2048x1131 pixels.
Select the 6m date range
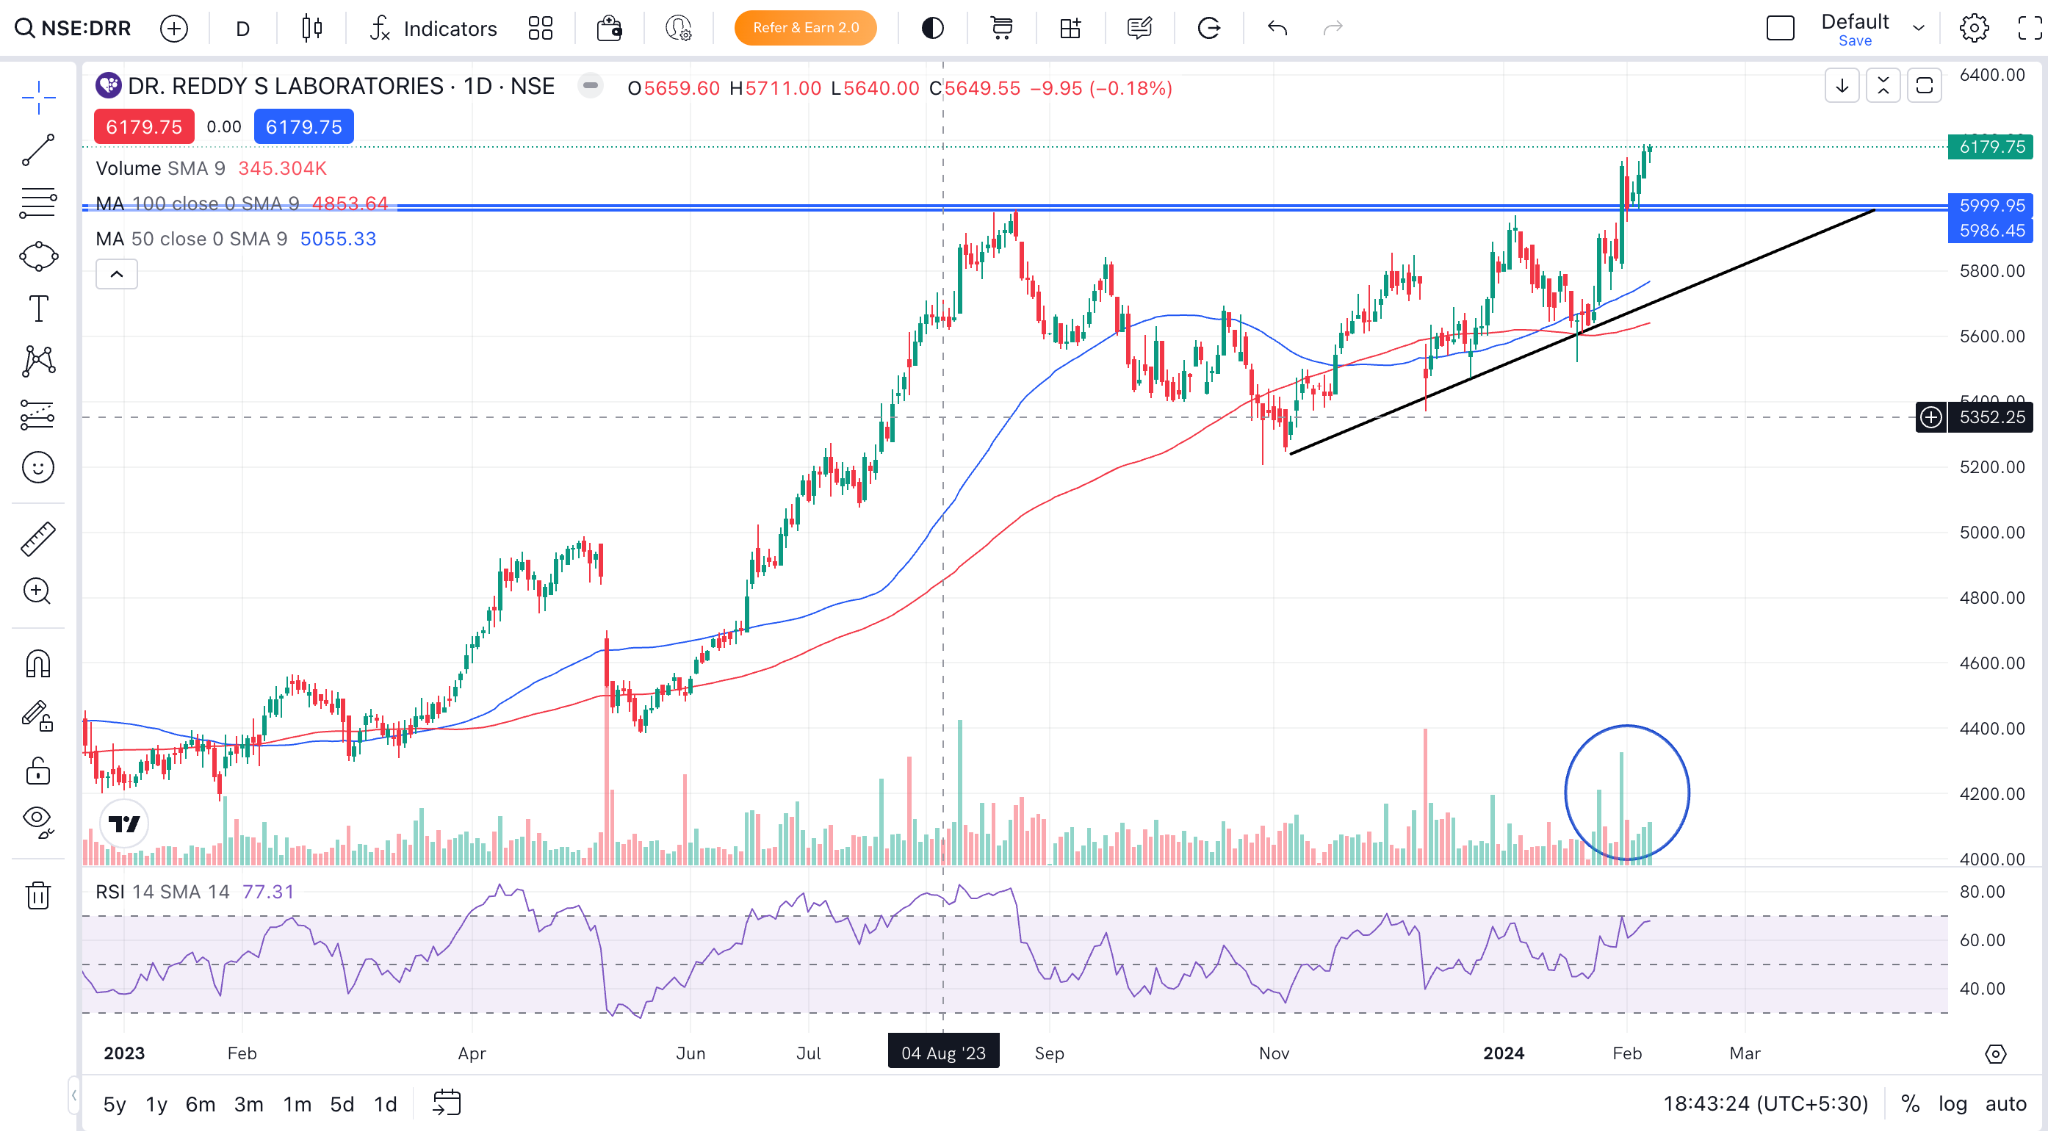[201, 1104]
